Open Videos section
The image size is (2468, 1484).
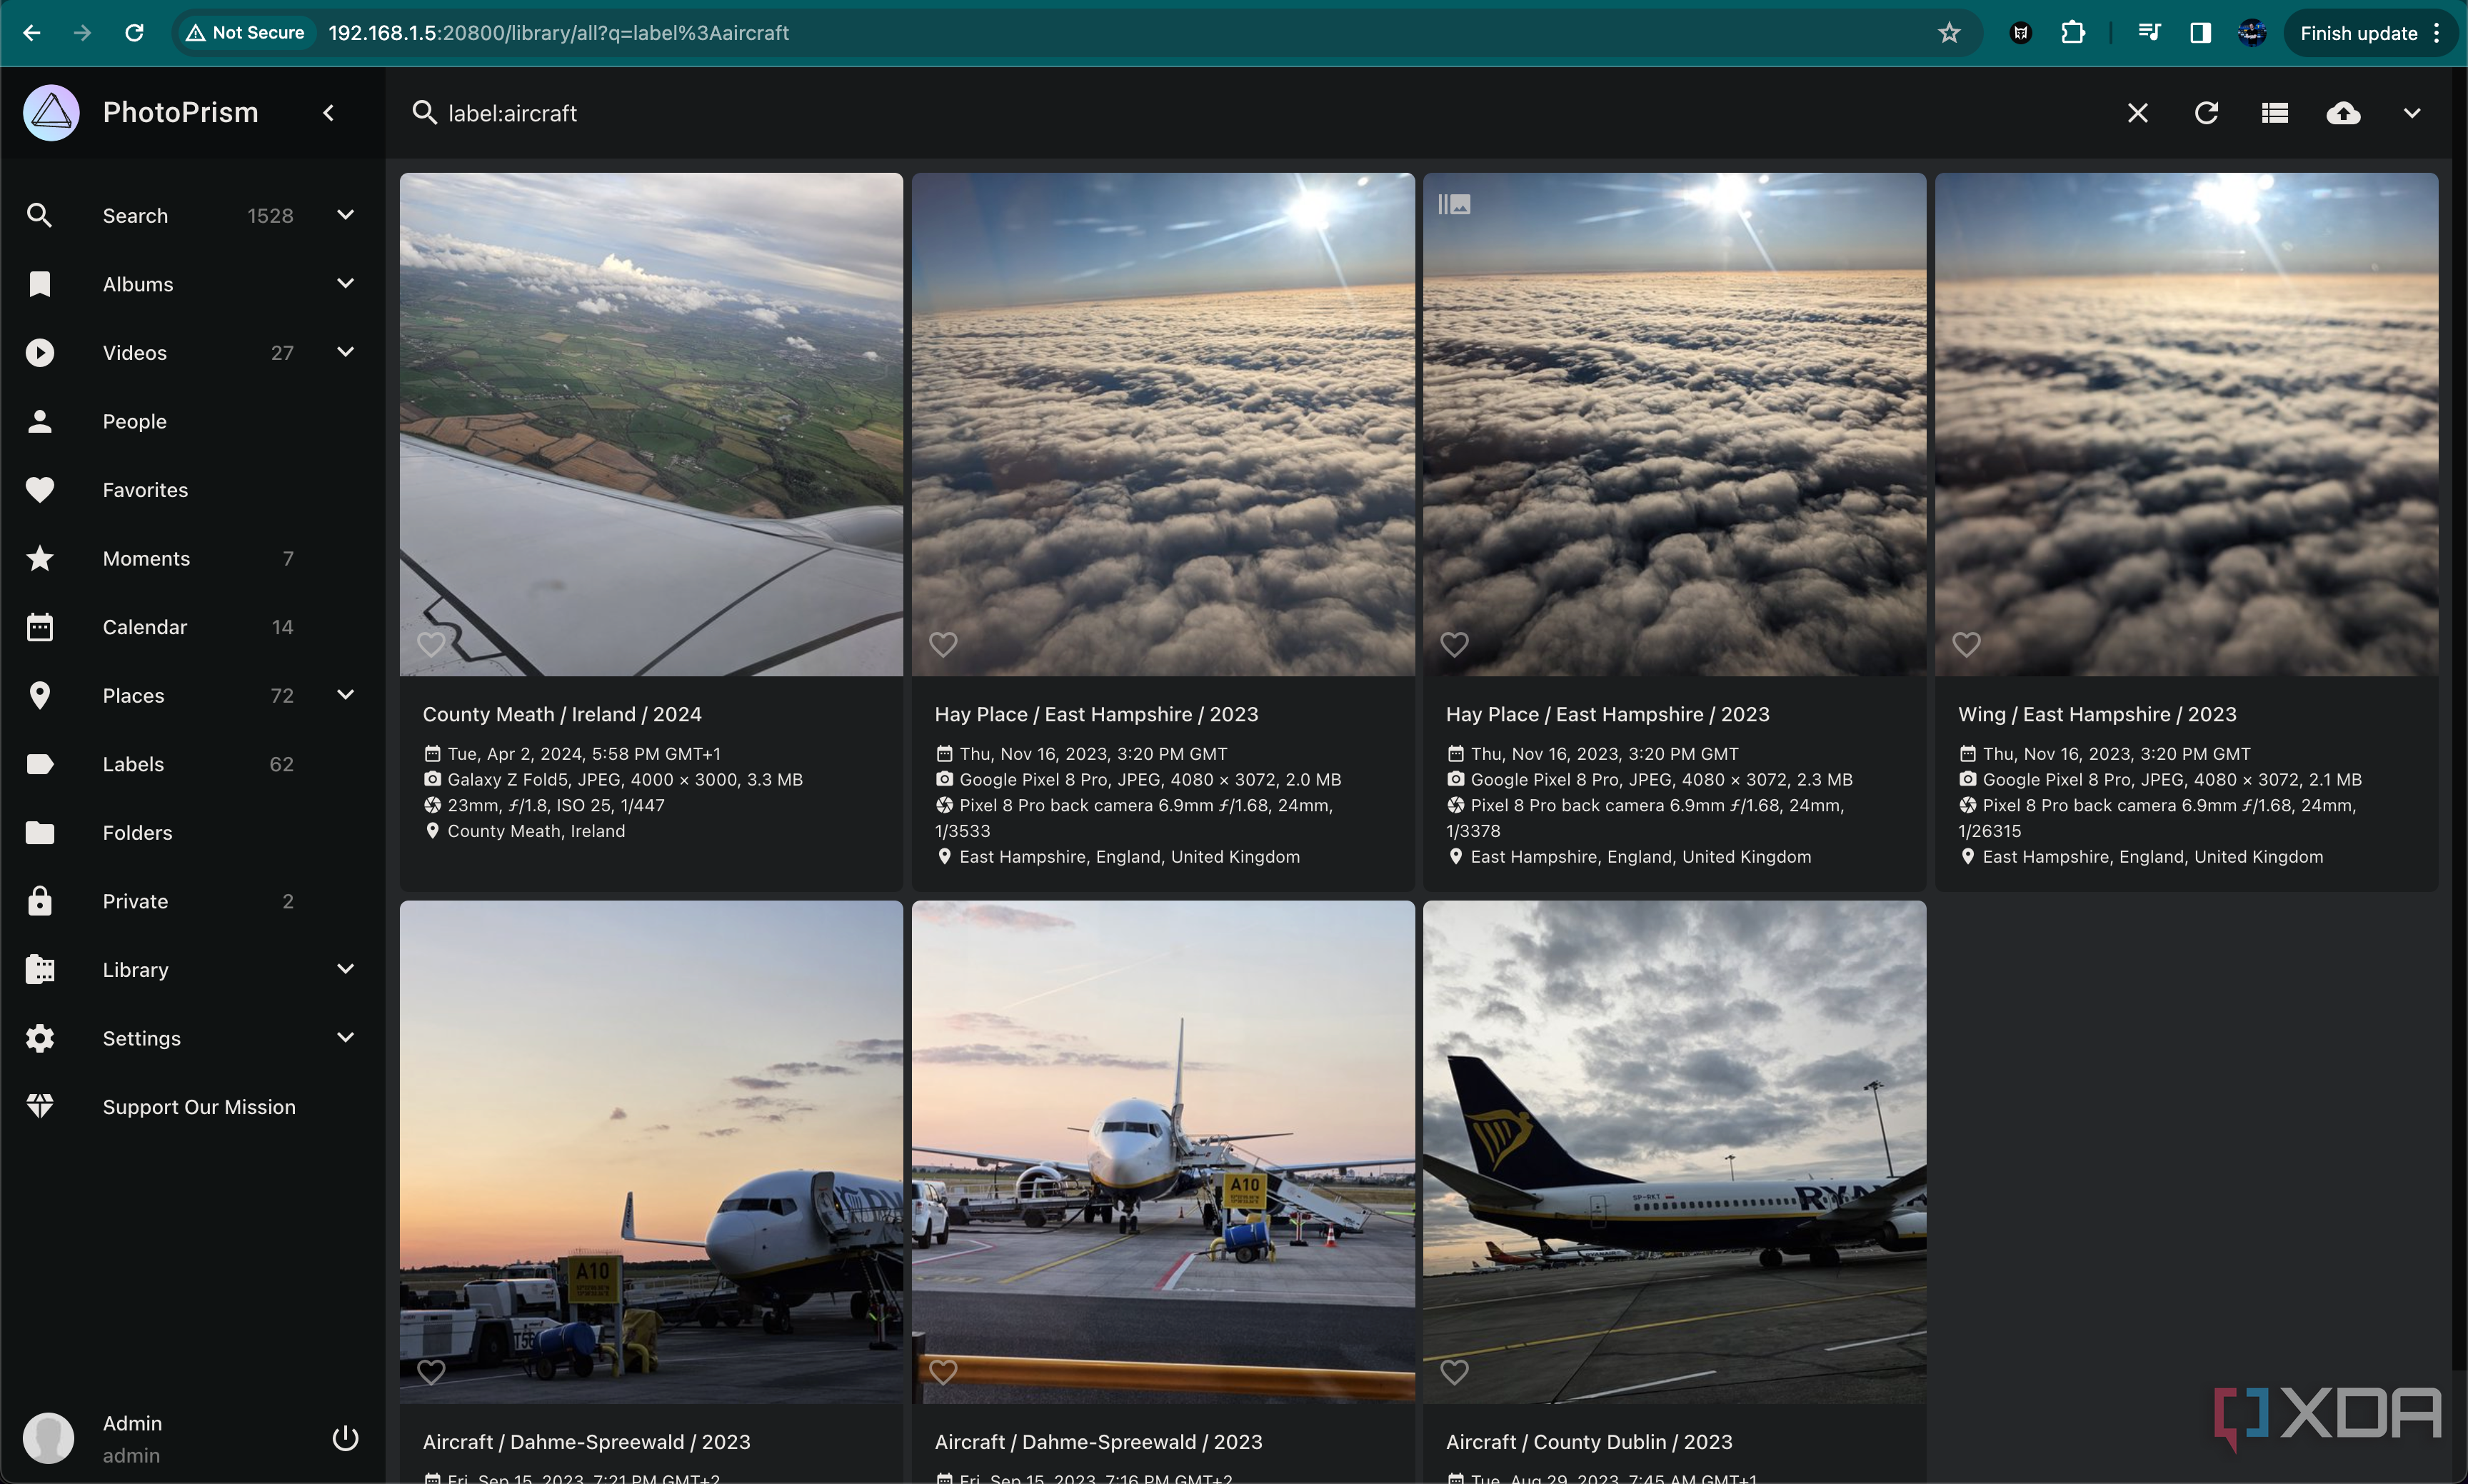(135, 352)
